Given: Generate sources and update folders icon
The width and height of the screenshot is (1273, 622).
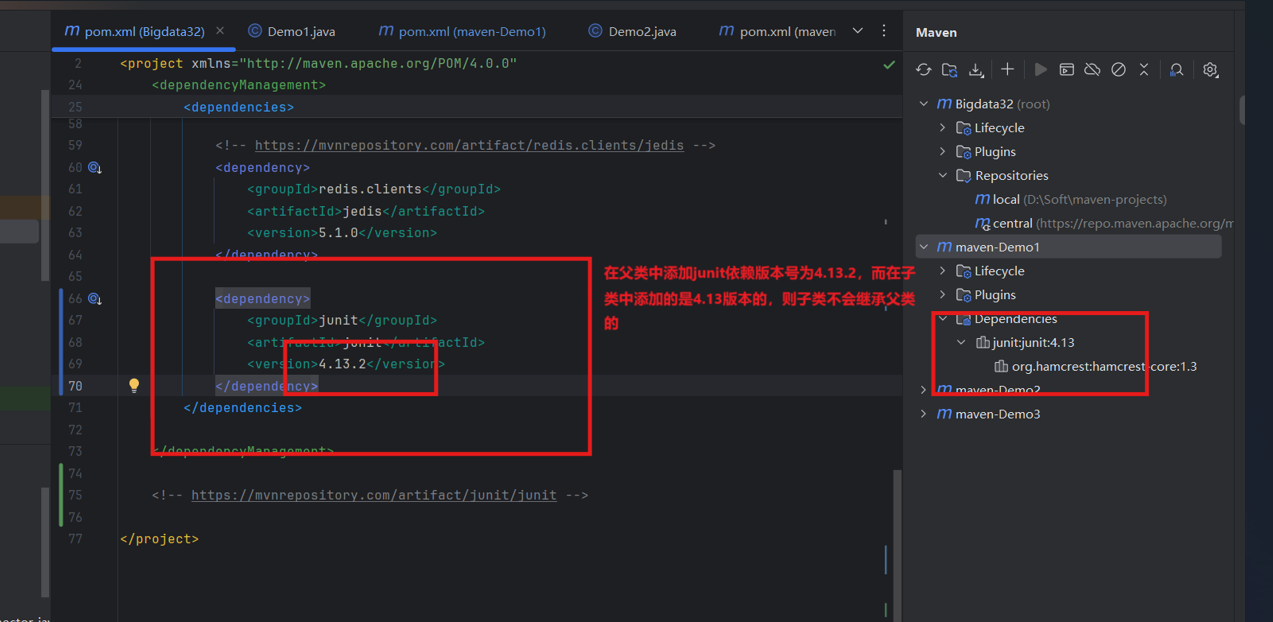Looking at the screenshot, I should point(950,70).
